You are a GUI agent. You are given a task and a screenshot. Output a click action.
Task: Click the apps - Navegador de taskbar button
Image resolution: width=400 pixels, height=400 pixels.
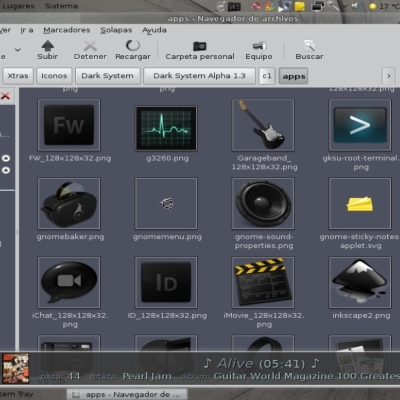pos(126,395)
